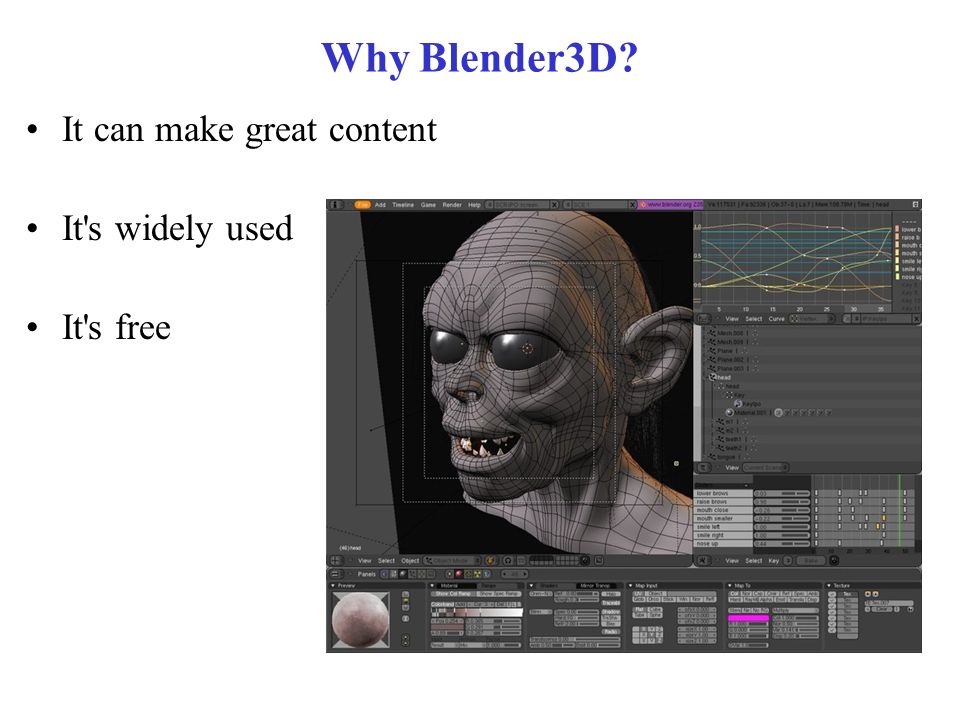The image size is (960, 720).
Task: Open the Object Mode dropdown in the 3D header
Action: point(452,560)
